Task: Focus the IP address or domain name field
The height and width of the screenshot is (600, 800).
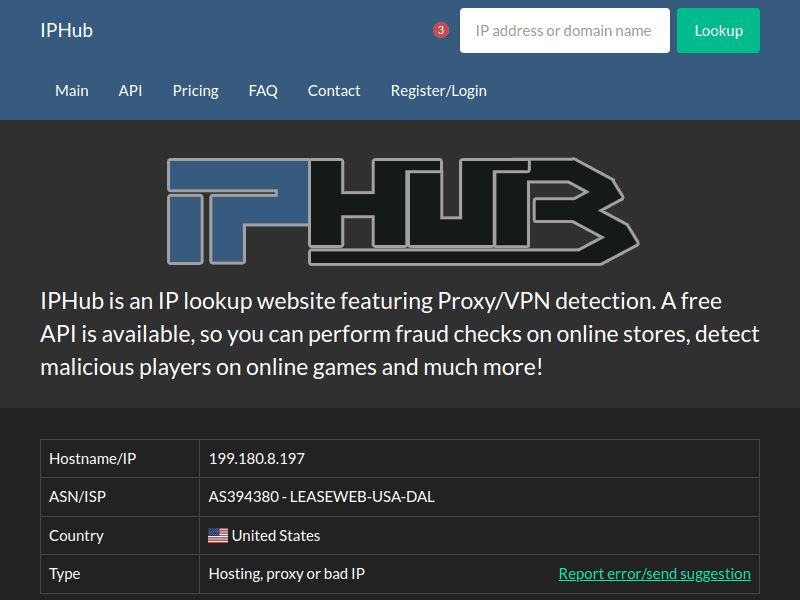Action: point(564,31)
